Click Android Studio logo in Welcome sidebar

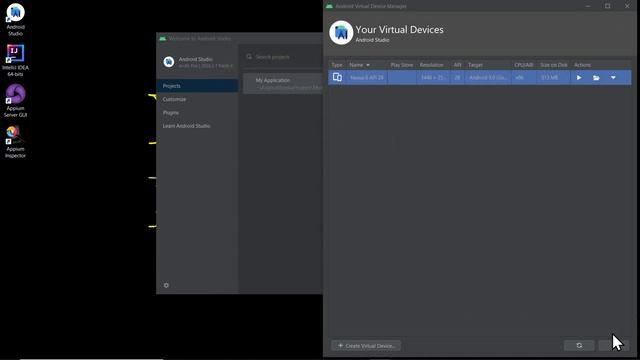169,62
